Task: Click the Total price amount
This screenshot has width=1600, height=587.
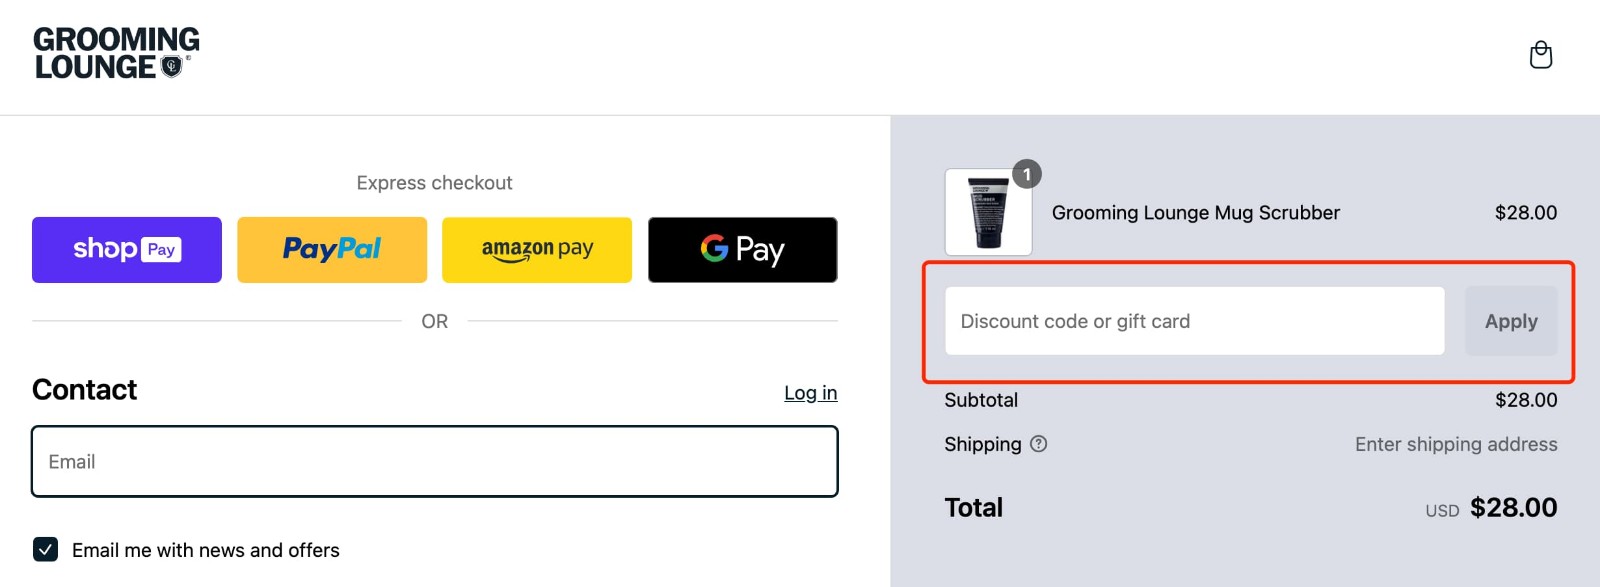Action: [x=1515, y=508]
